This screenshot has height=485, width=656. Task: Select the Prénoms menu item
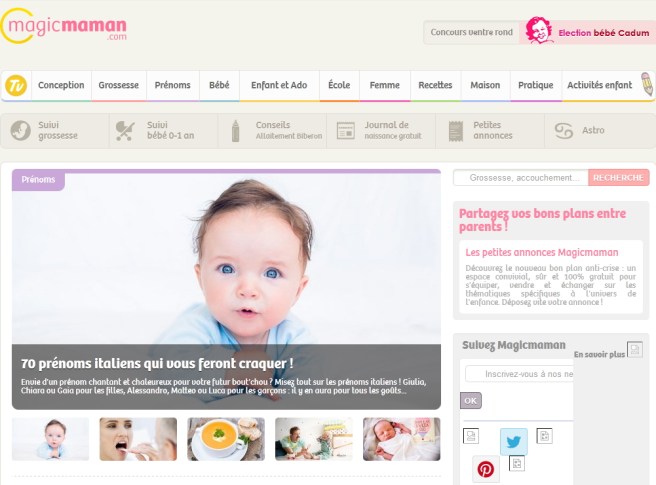point(172,85)
